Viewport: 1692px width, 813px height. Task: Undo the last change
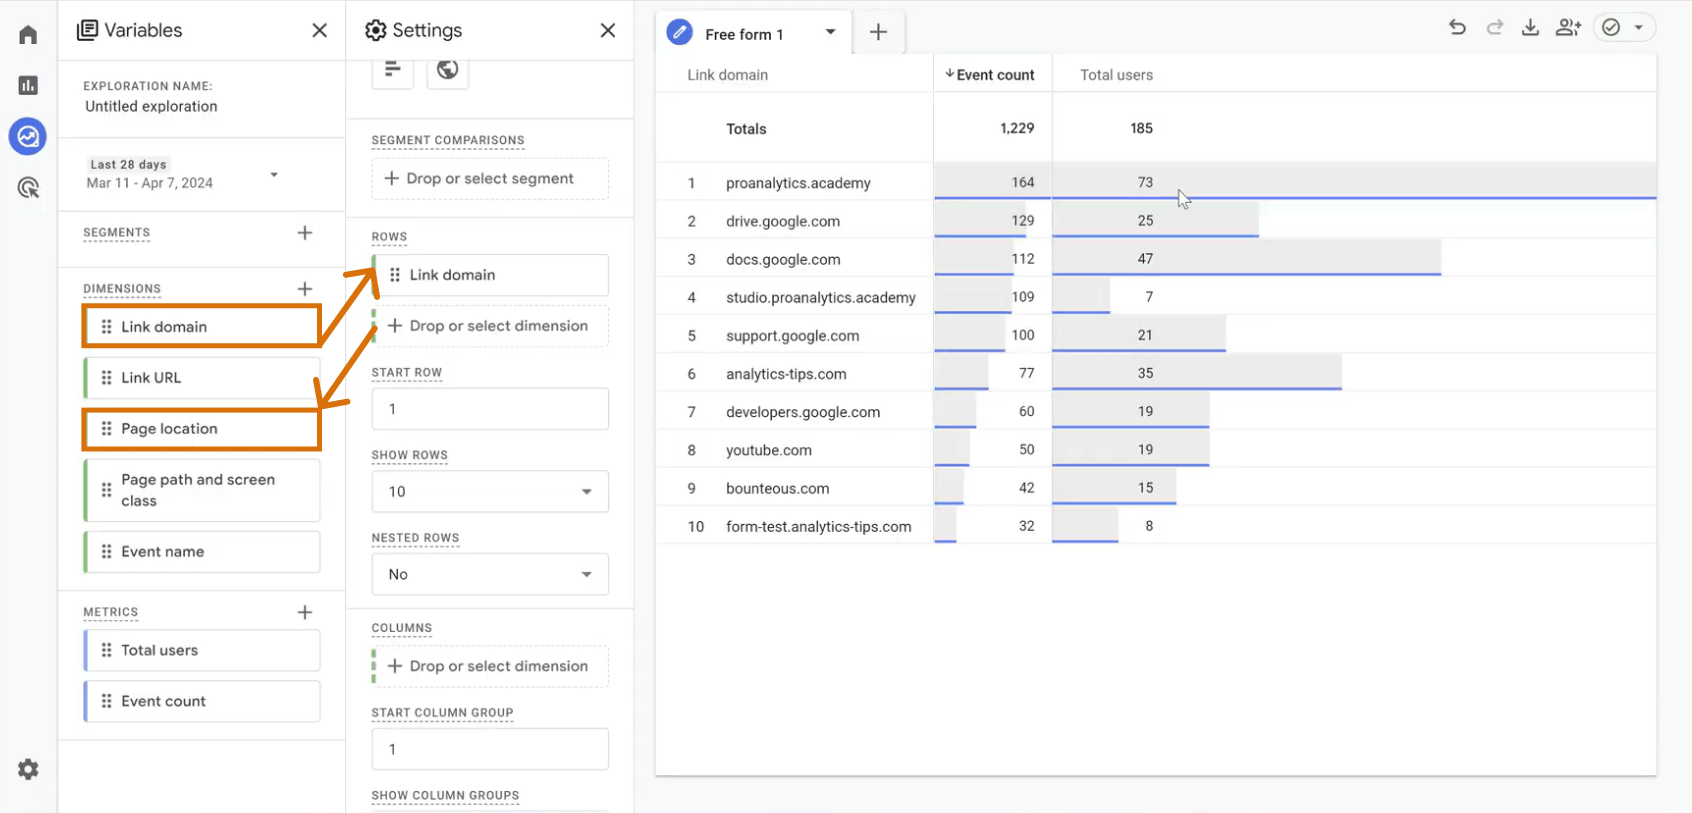(x=1458, y=28)
